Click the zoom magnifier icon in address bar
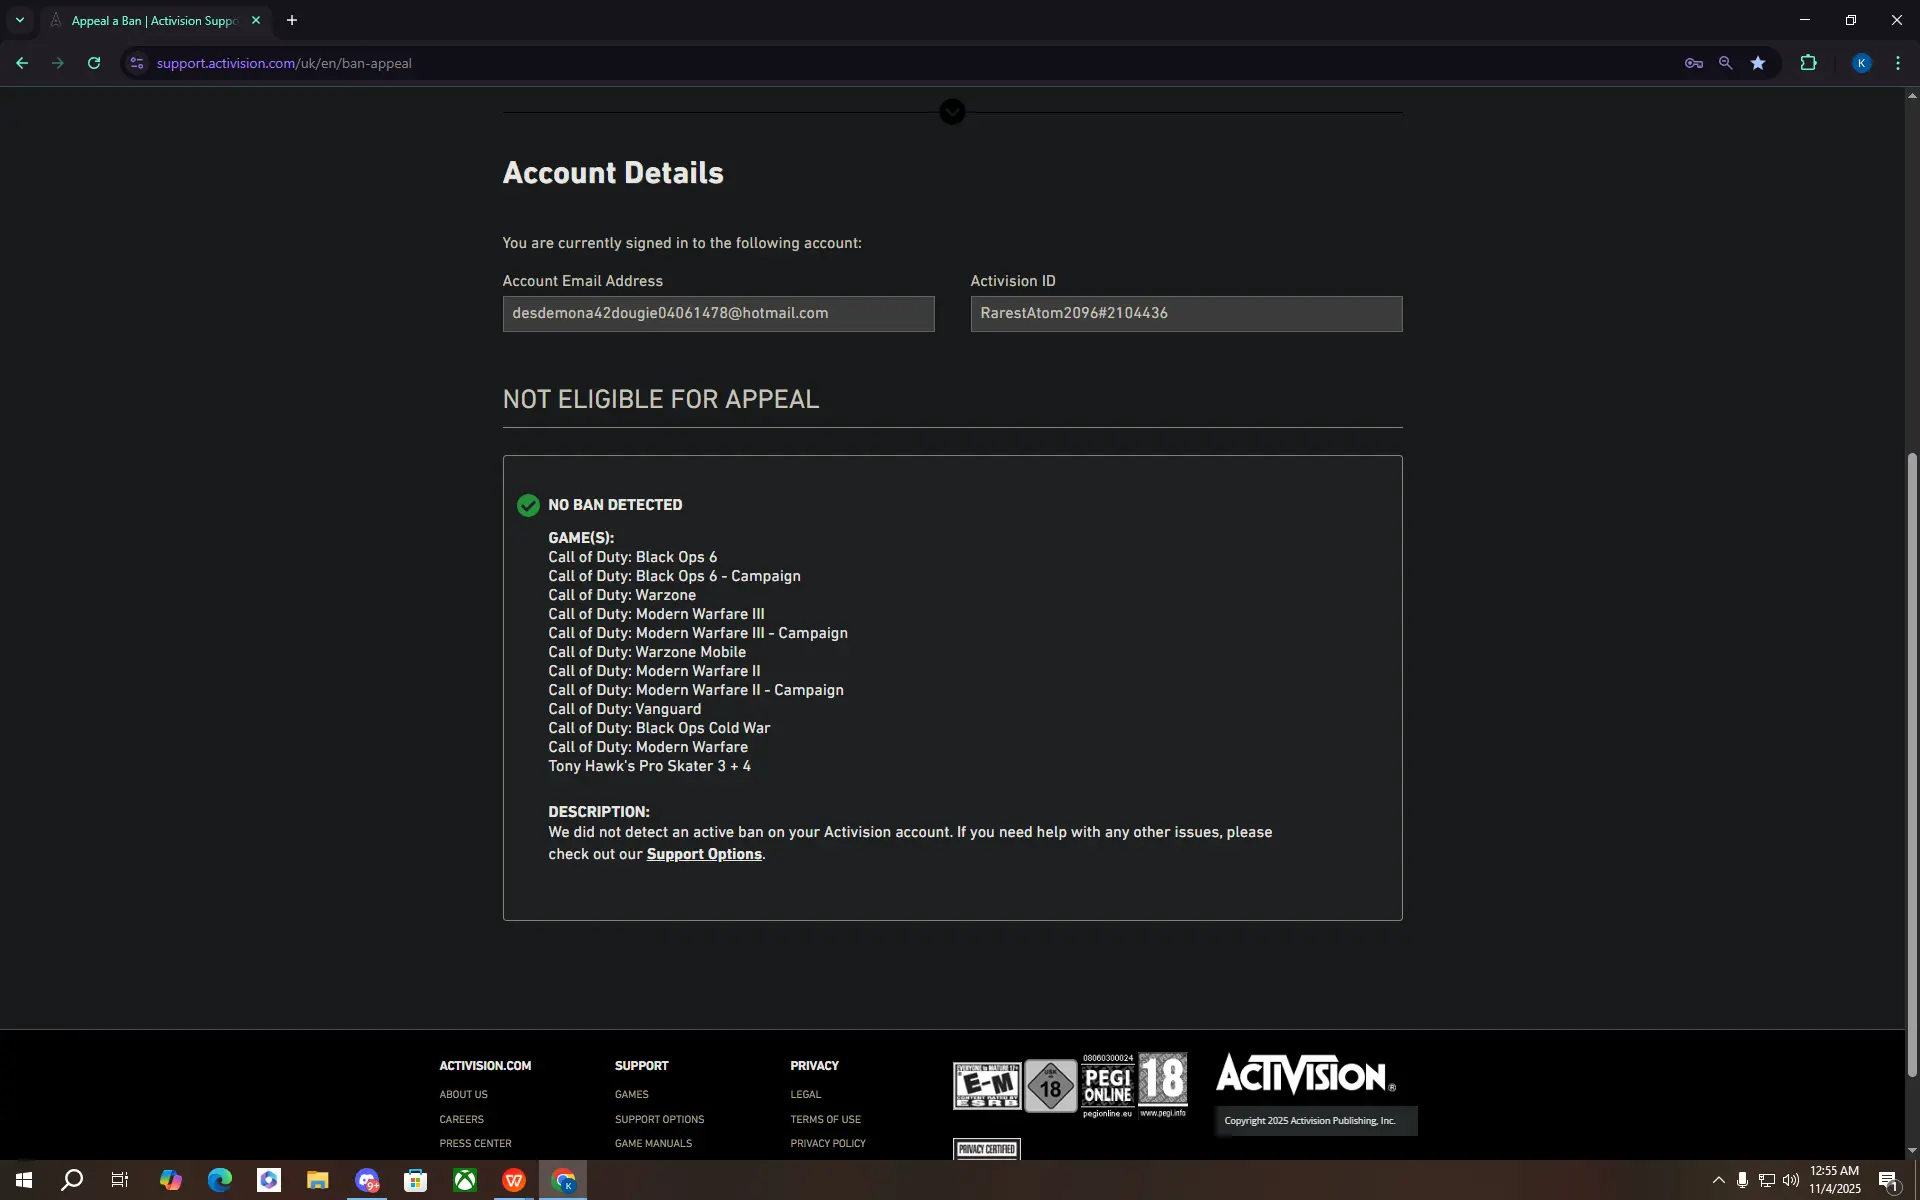This screenshot has width=1920, height=1200. point(1725,63)
